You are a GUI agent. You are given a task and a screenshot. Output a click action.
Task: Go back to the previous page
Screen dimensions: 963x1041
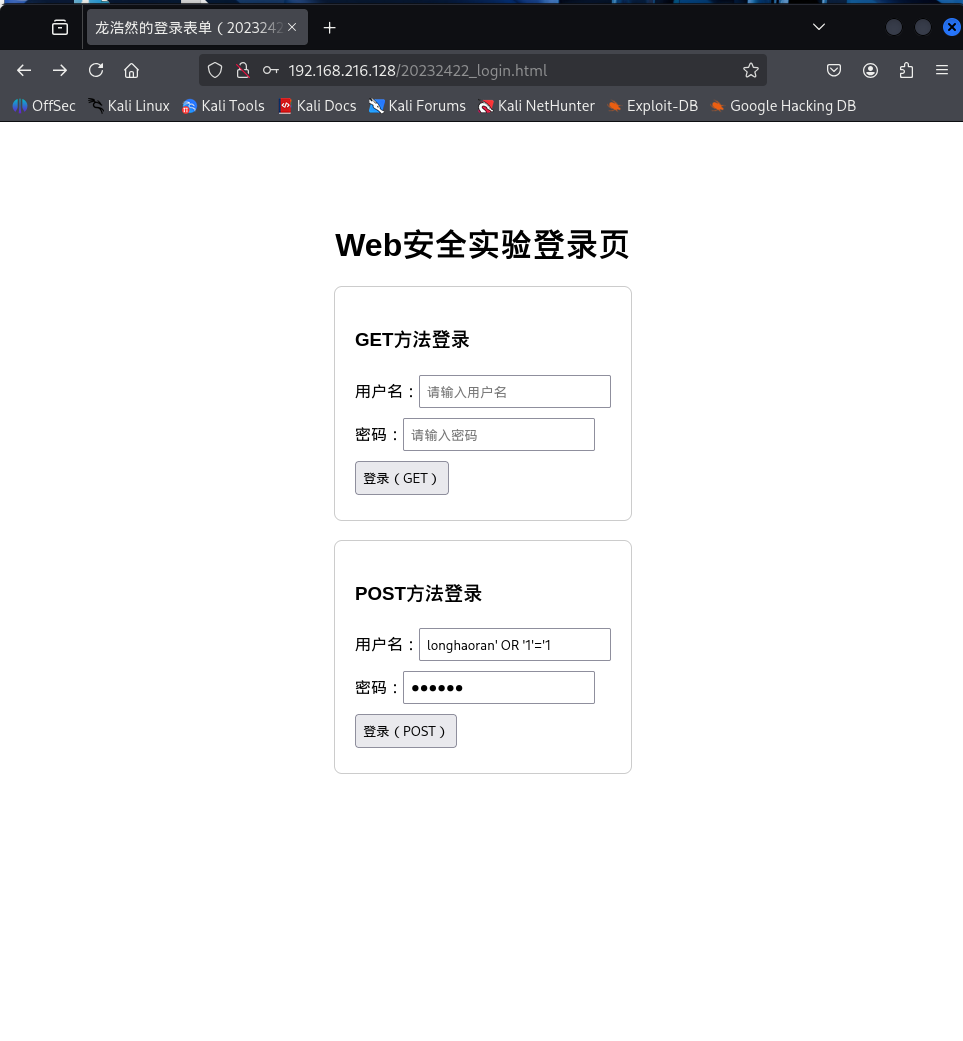(x=24, y=70)
